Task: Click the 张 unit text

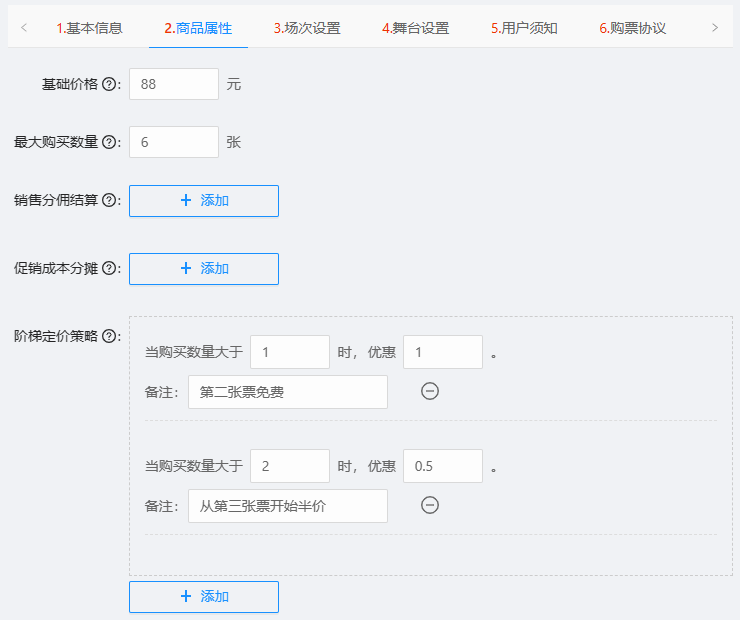Action: pyautogui.click(x=234, y=142)
